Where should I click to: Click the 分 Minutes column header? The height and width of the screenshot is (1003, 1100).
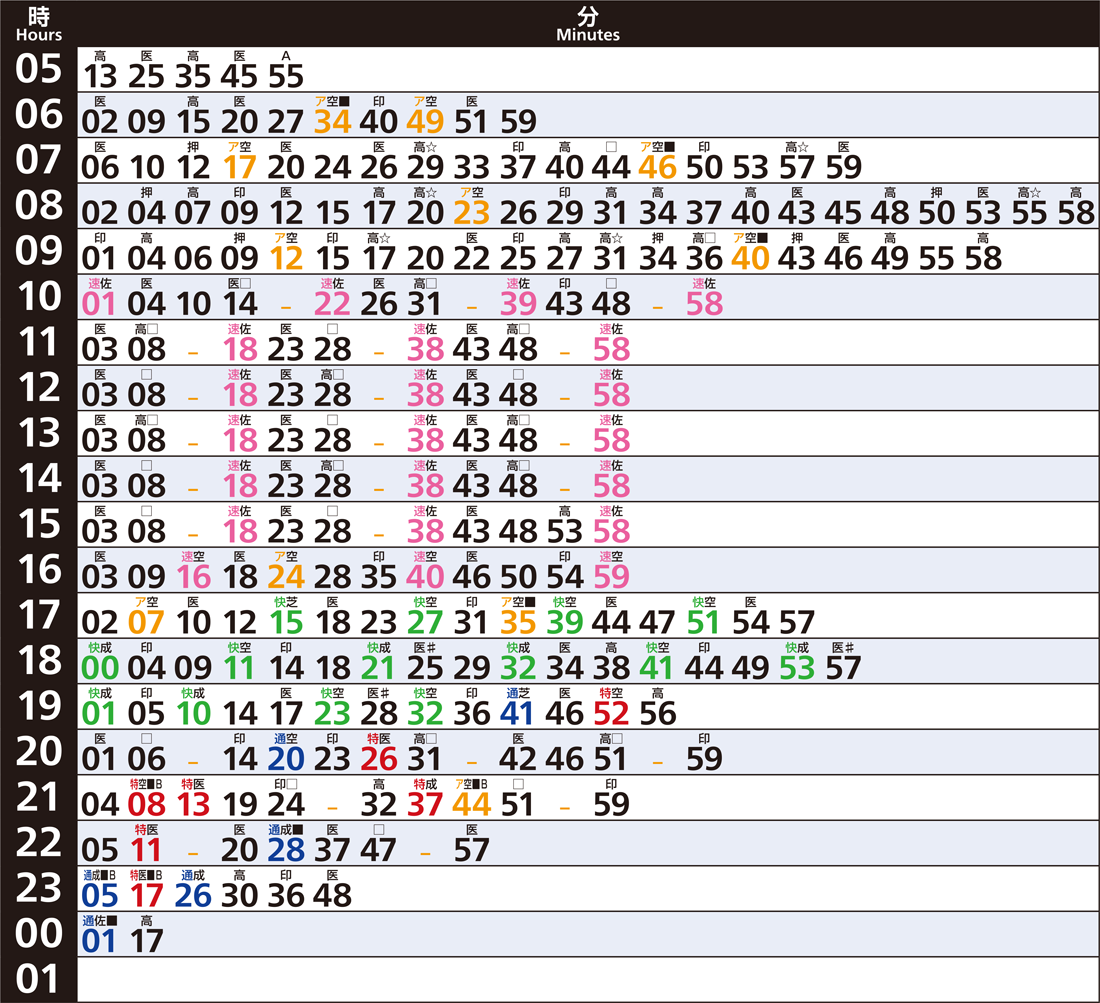[x=588, y=24]
